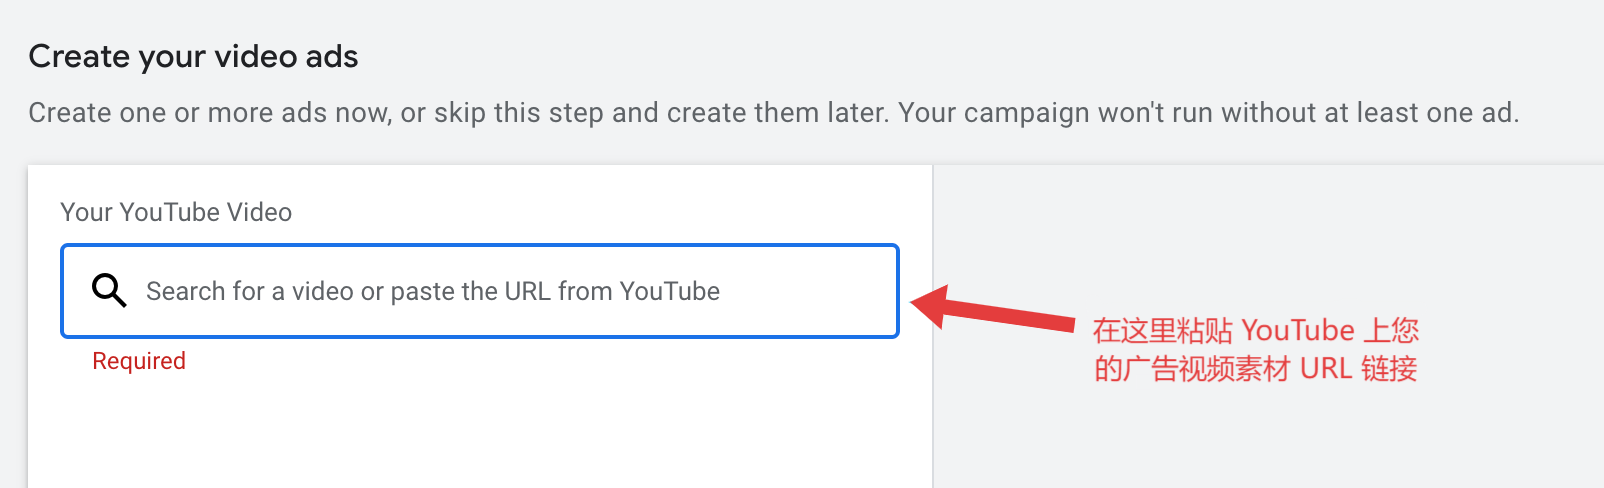
Task: Select the Chinese annotation line mentioning YouTube
Action: coord(1256,330)
